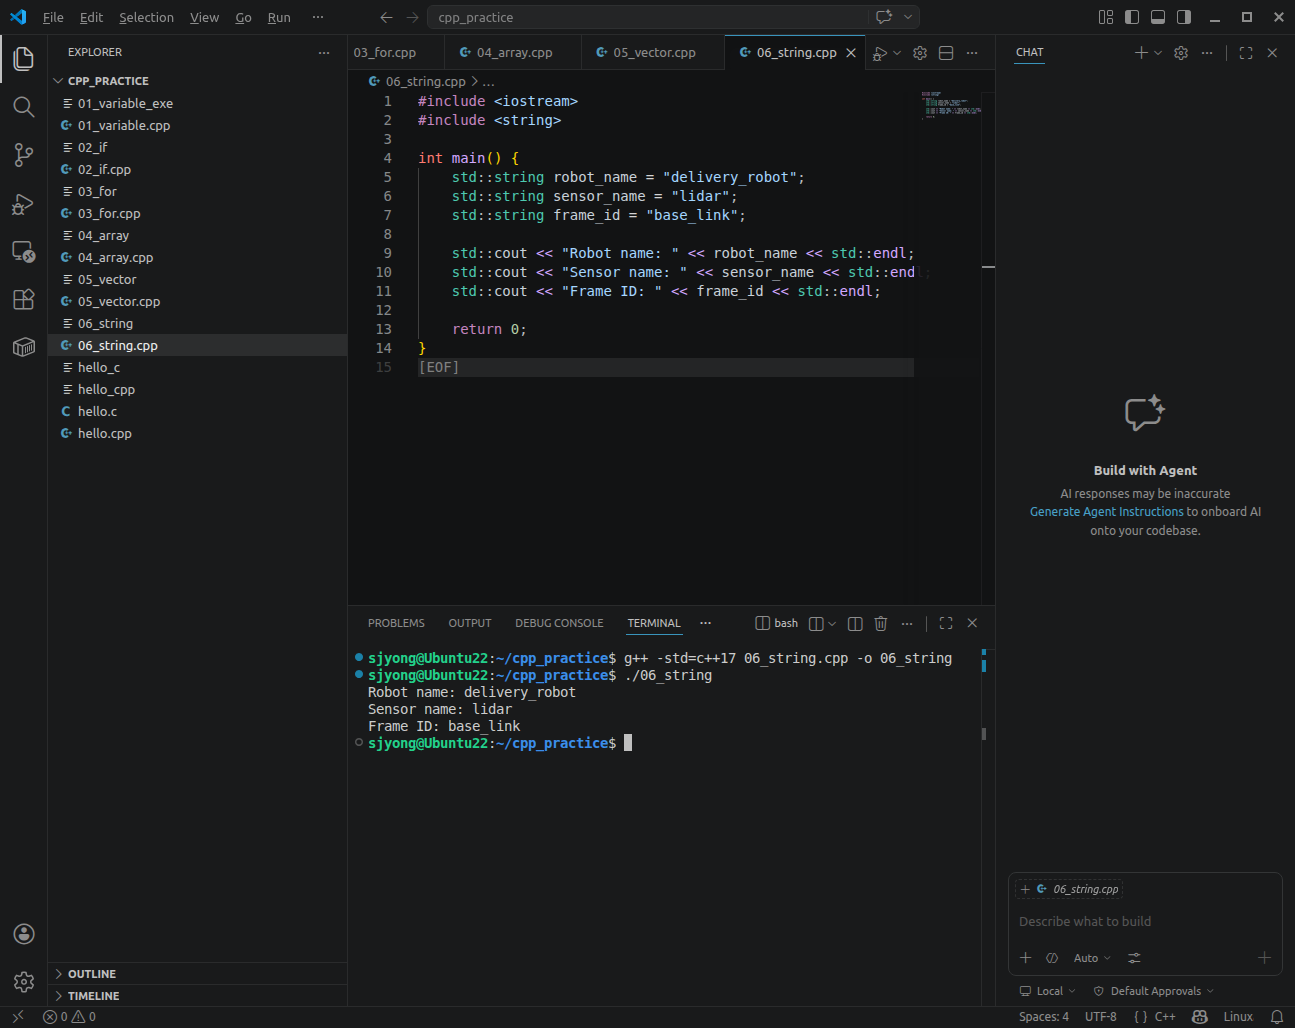Click the UTF-8 encoding indicator
This screenshot has width=1295, height=1028.
pos(1100,1017)
